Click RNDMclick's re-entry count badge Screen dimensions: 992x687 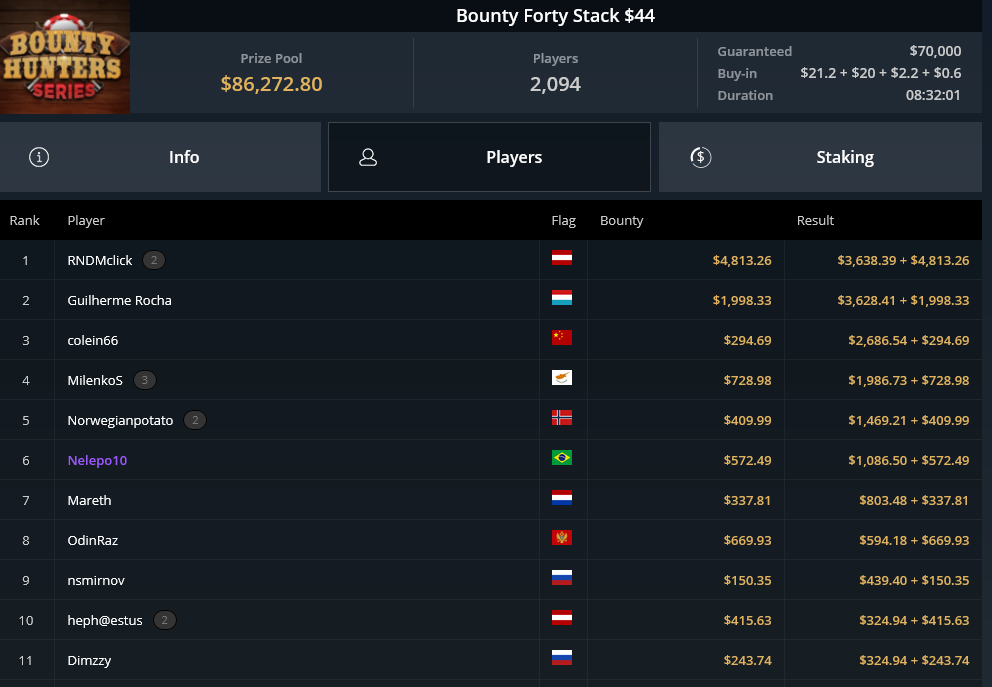154,260
